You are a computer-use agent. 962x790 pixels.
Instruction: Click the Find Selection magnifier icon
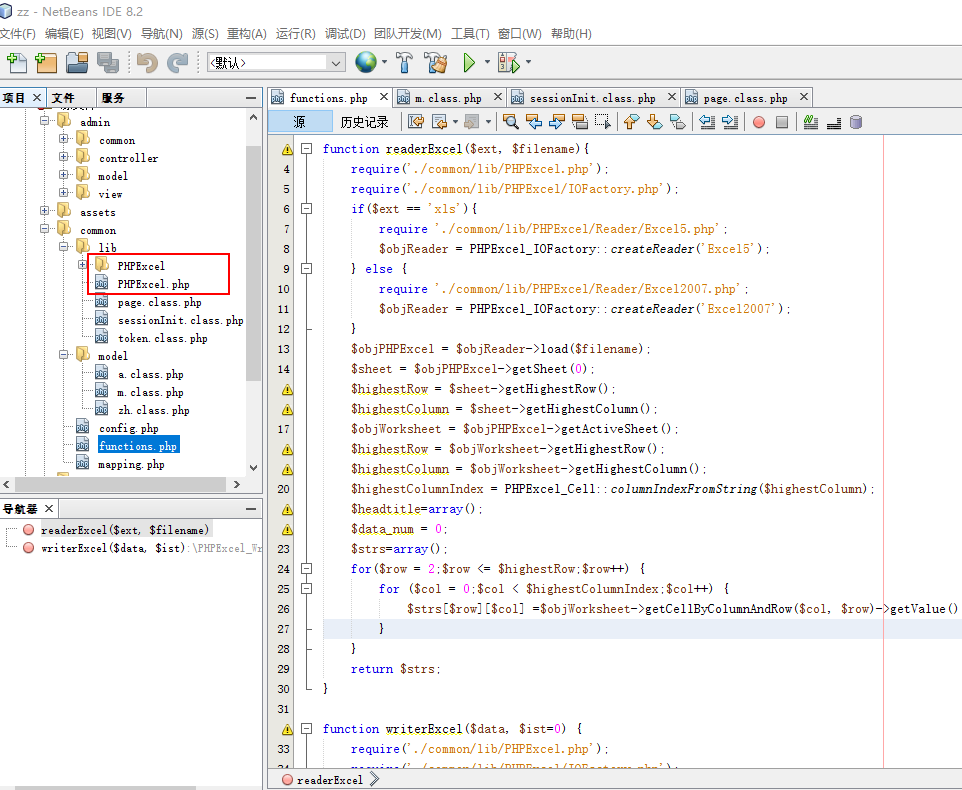click(x=511, y=122)
